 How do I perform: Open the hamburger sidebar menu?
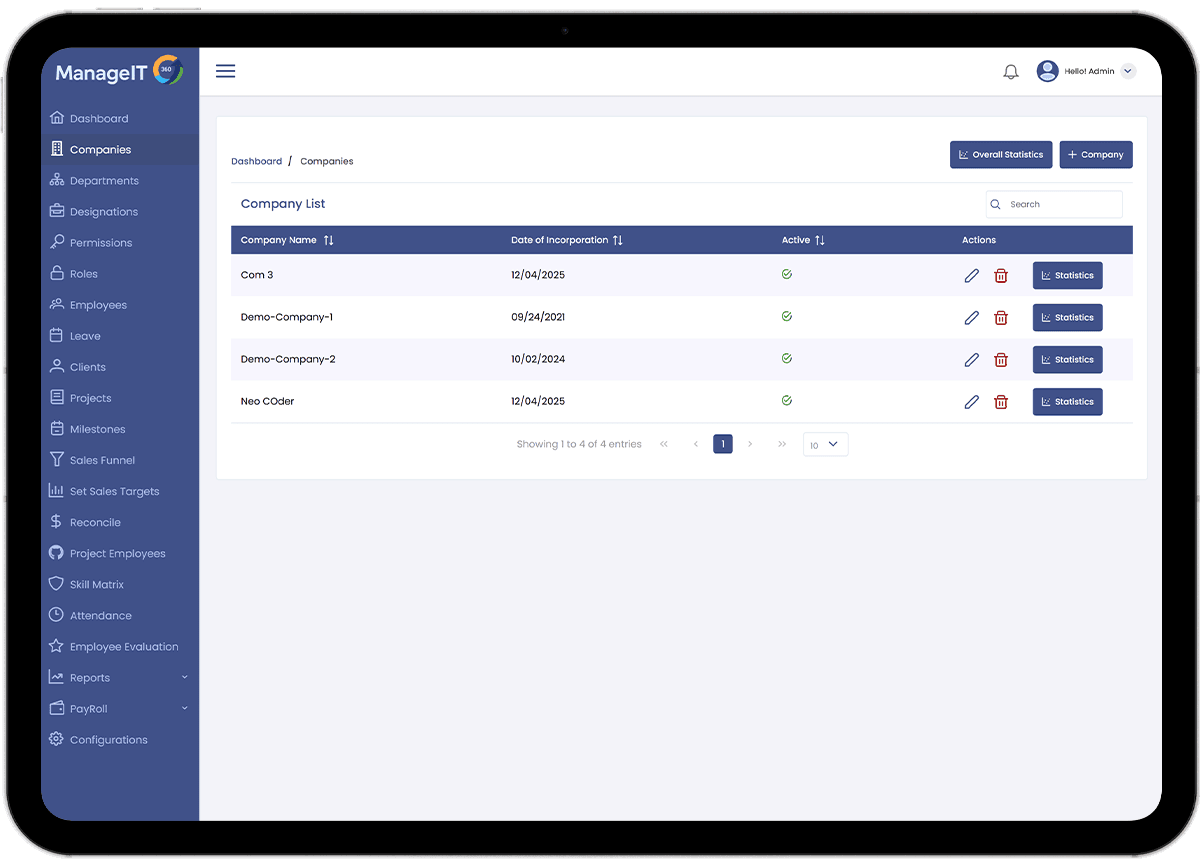pyautogui.click(x=226, y=71)
